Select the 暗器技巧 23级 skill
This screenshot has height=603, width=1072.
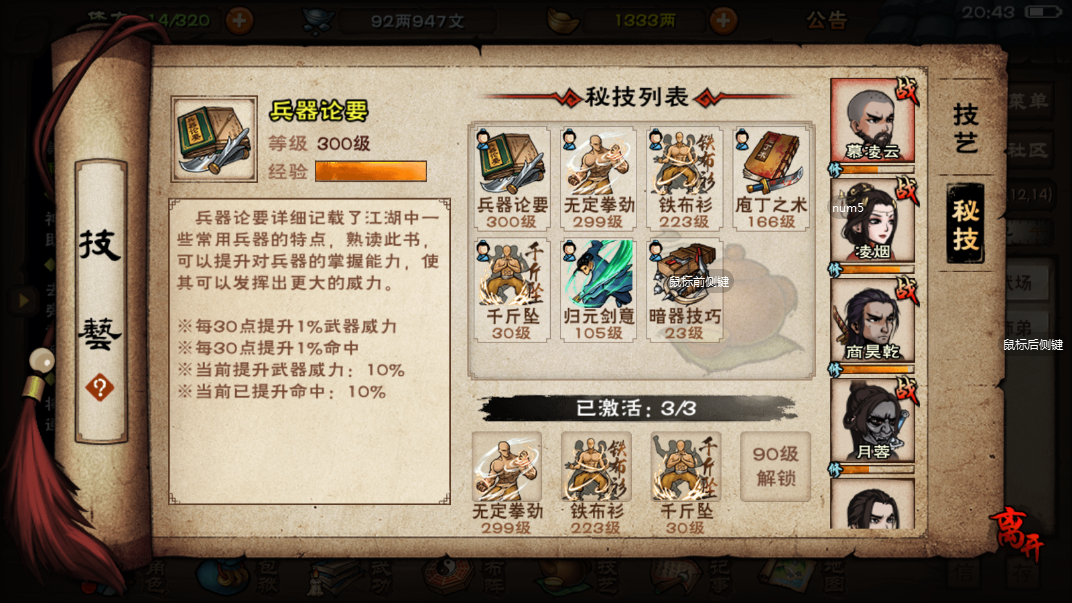click(685, 290)
